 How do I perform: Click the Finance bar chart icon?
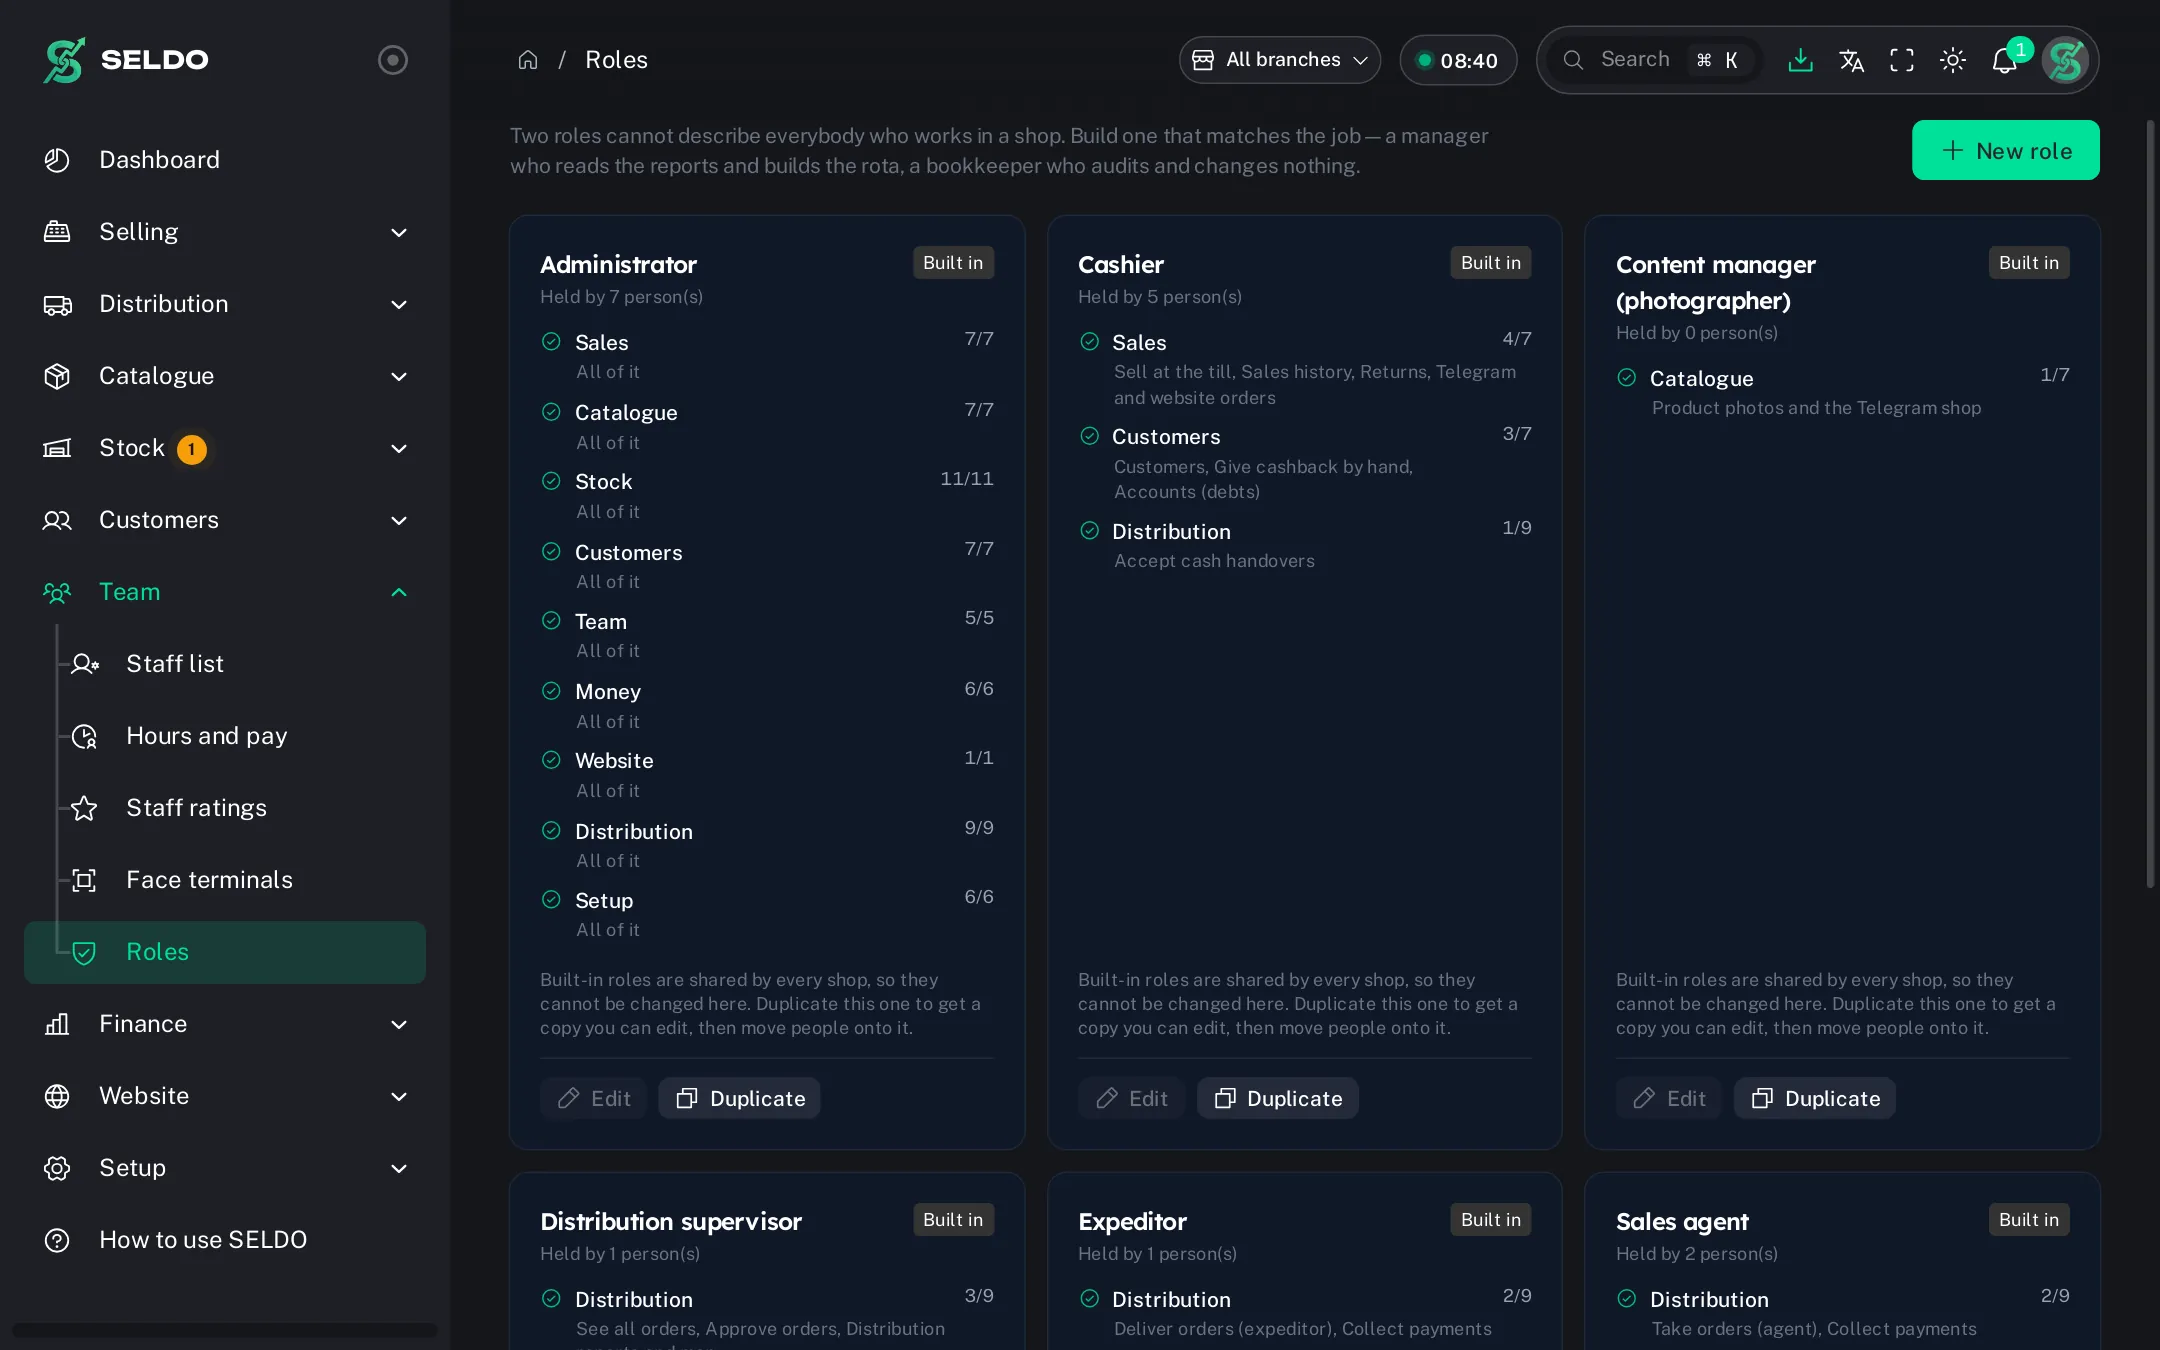57,1024
